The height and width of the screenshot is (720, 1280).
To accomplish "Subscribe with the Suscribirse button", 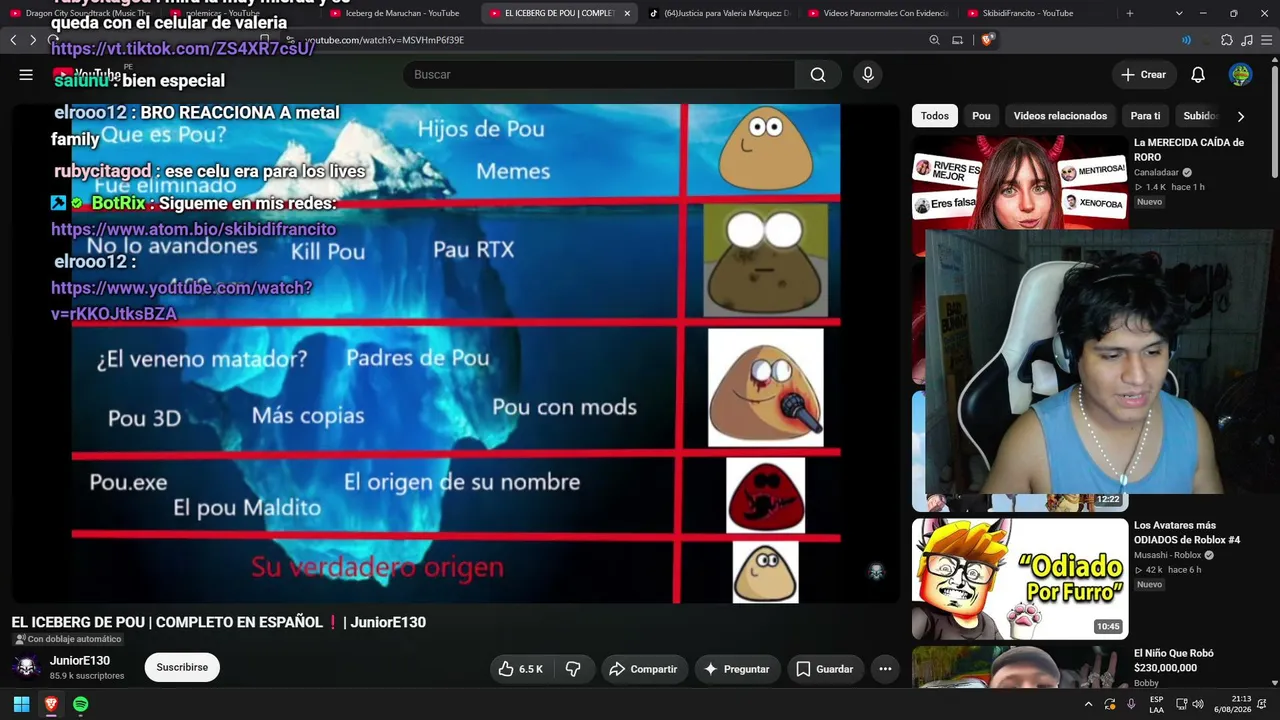I will [182, 668].
